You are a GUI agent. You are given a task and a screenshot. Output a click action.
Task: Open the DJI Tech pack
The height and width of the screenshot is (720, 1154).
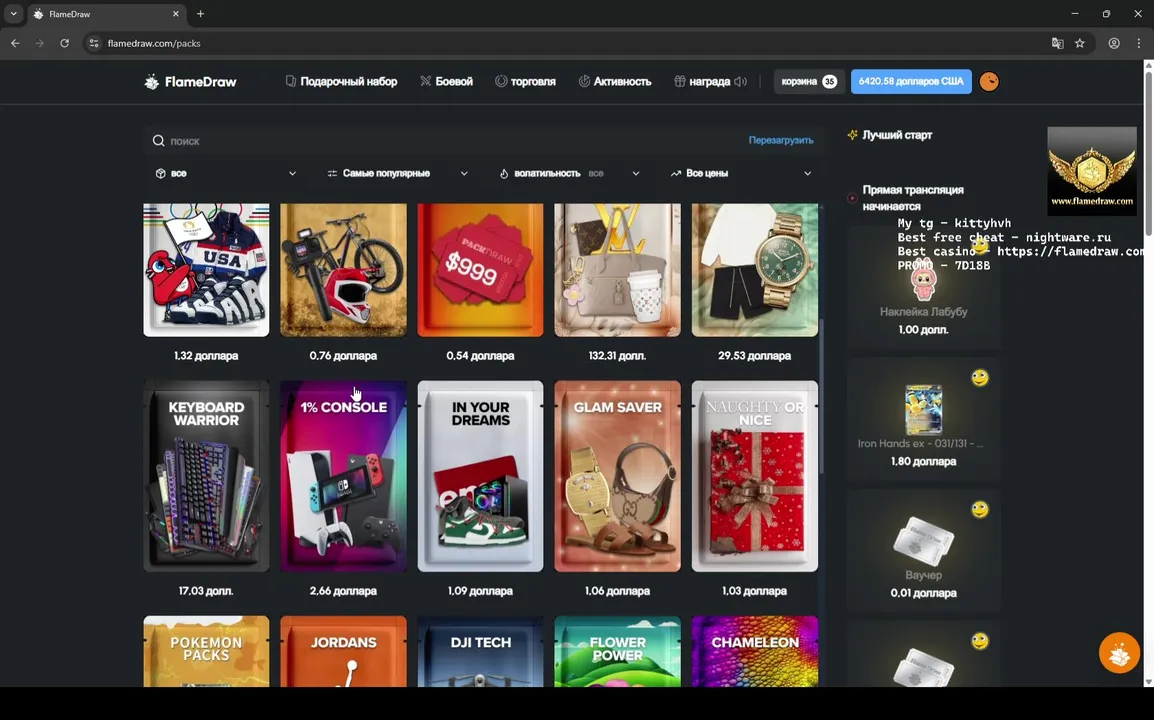point(480,652)
